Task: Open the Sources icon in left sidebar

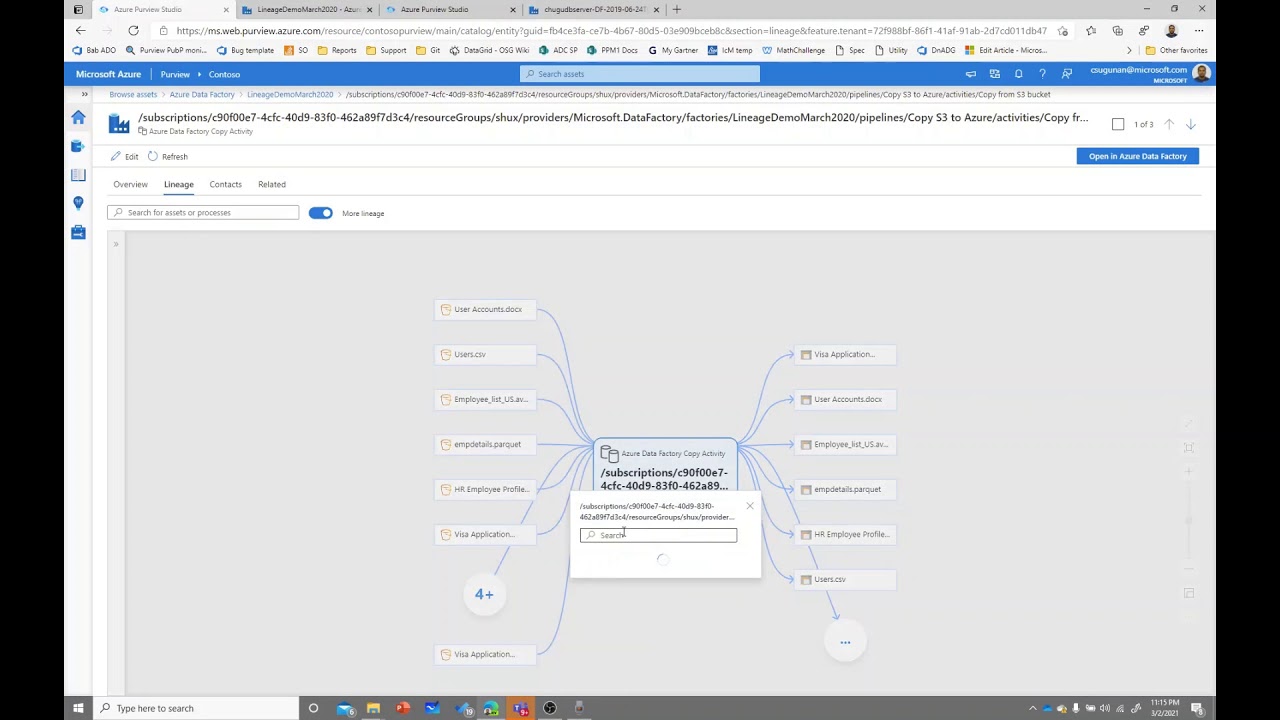Action: click(x=78, y=146)
